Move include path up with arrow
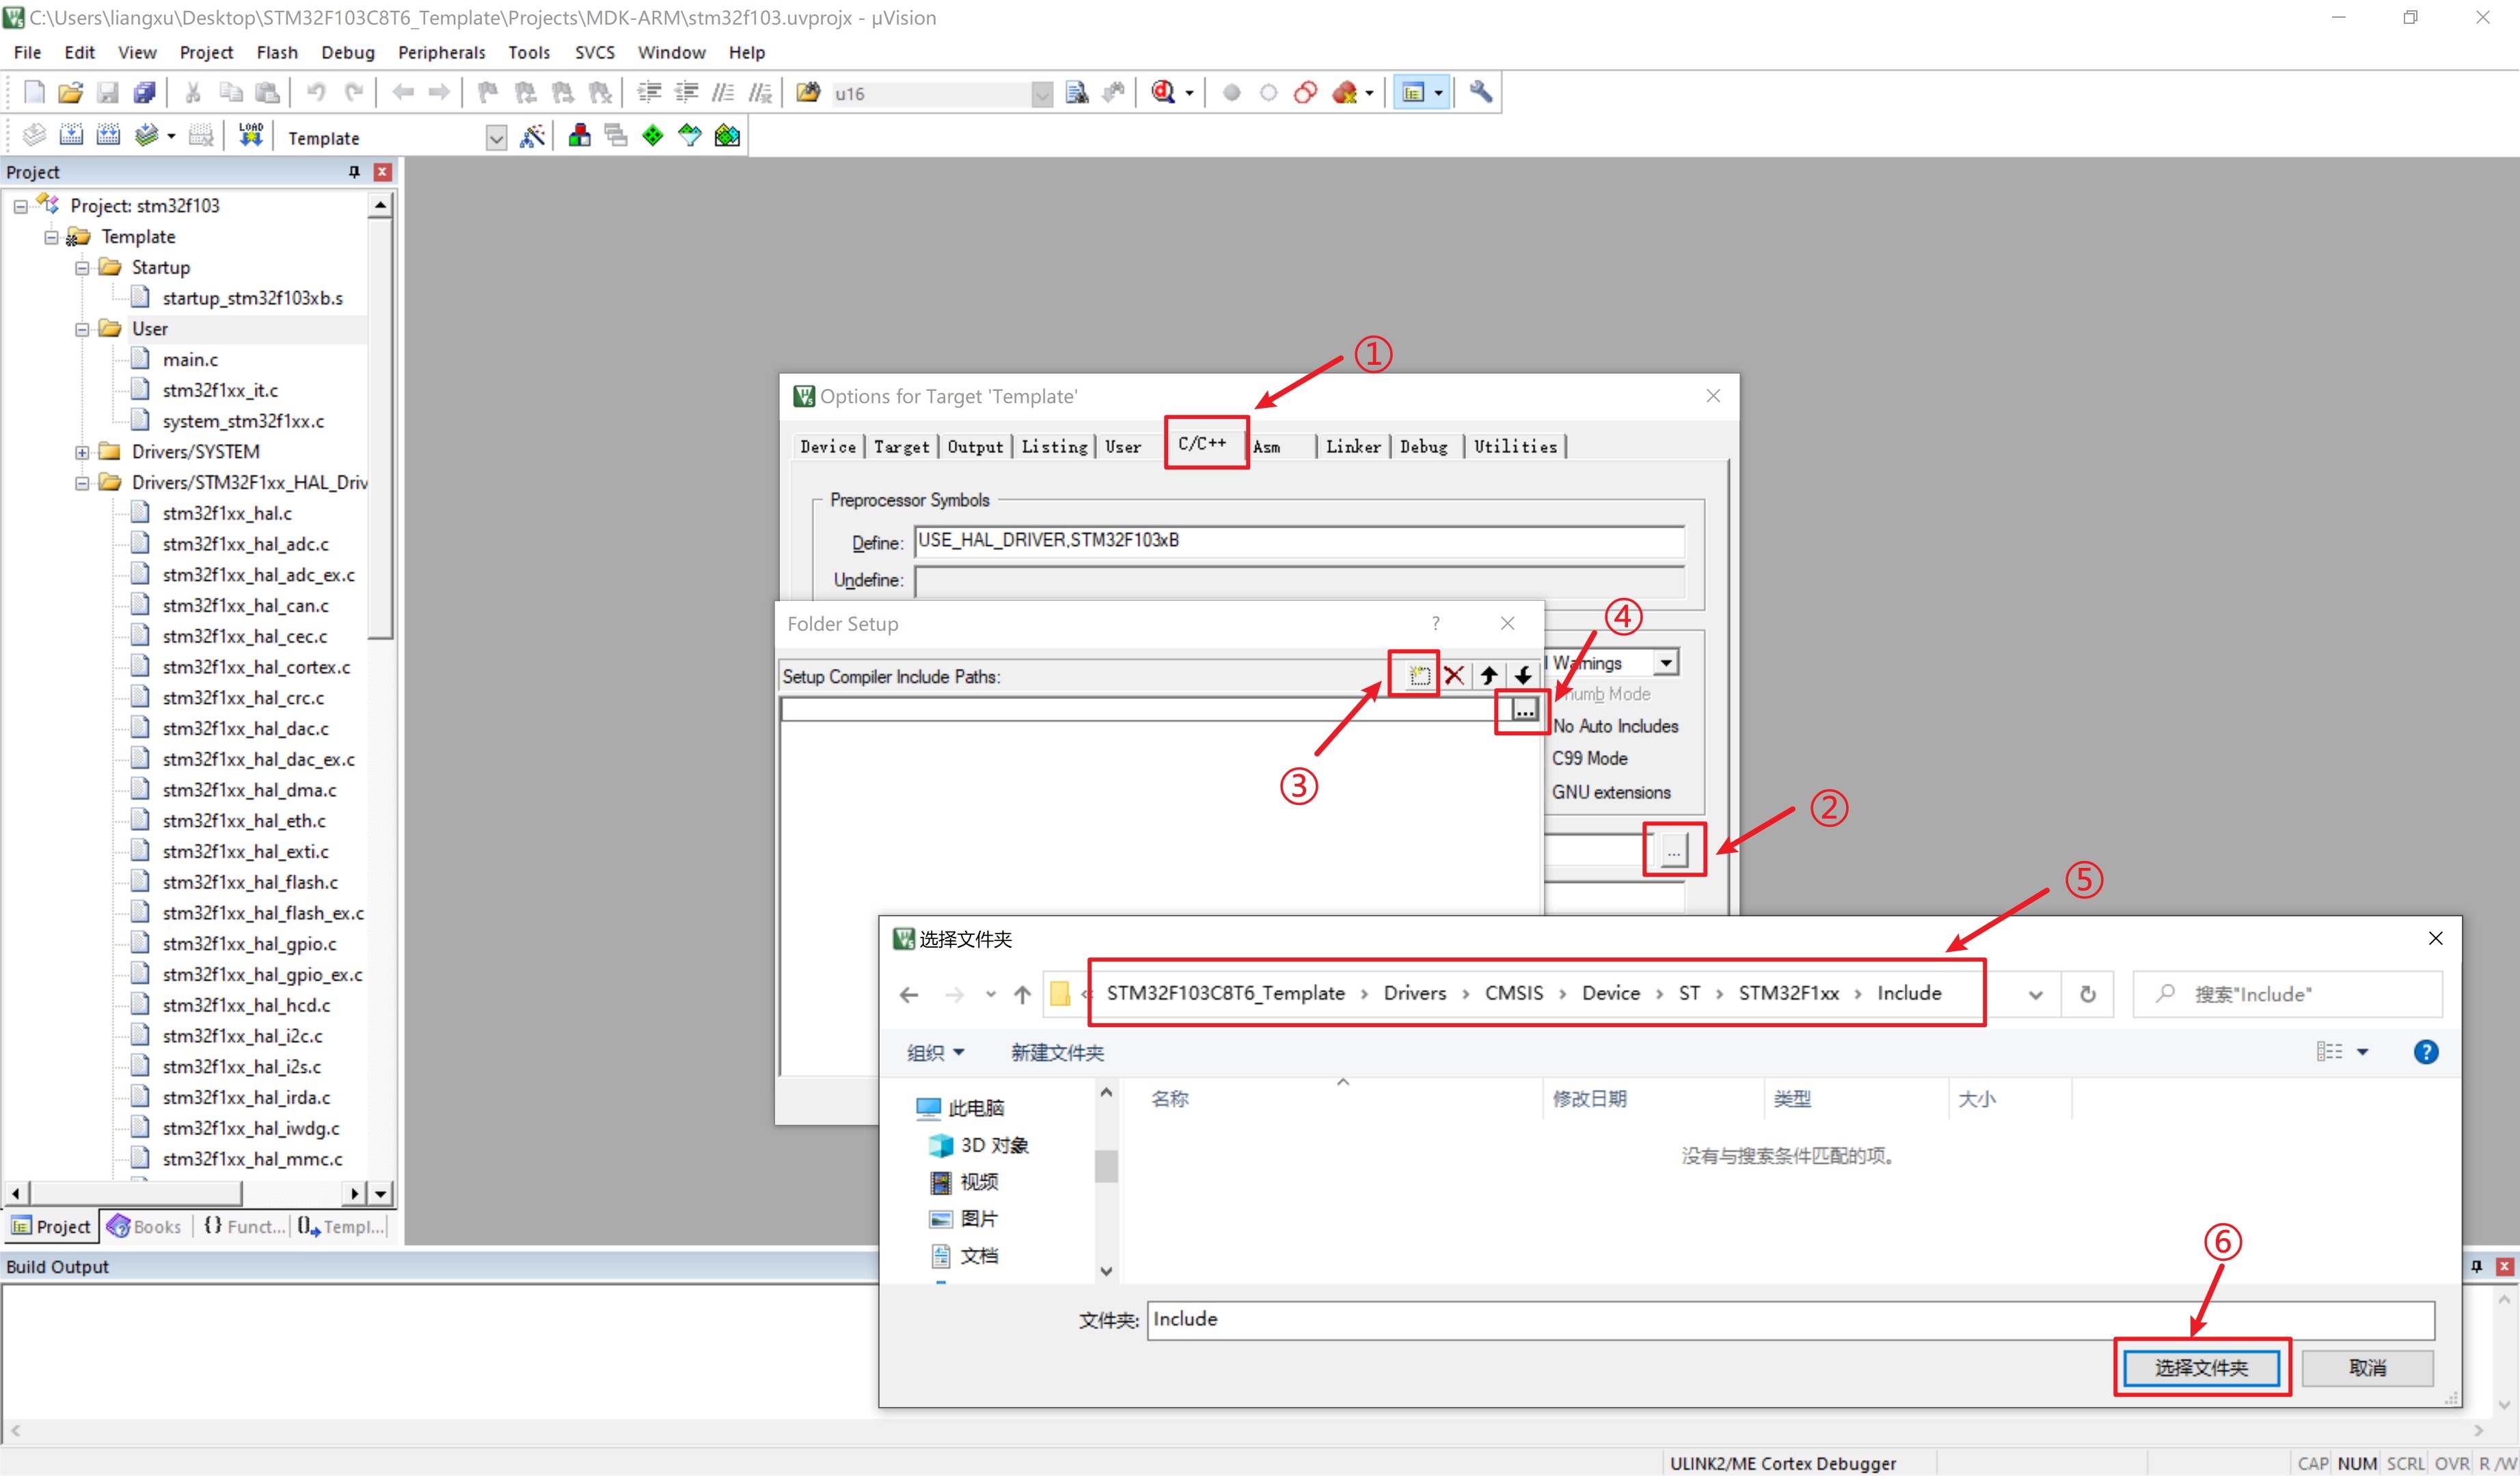Screen dimensions: 2520x1476 (x=1488, y=676)
